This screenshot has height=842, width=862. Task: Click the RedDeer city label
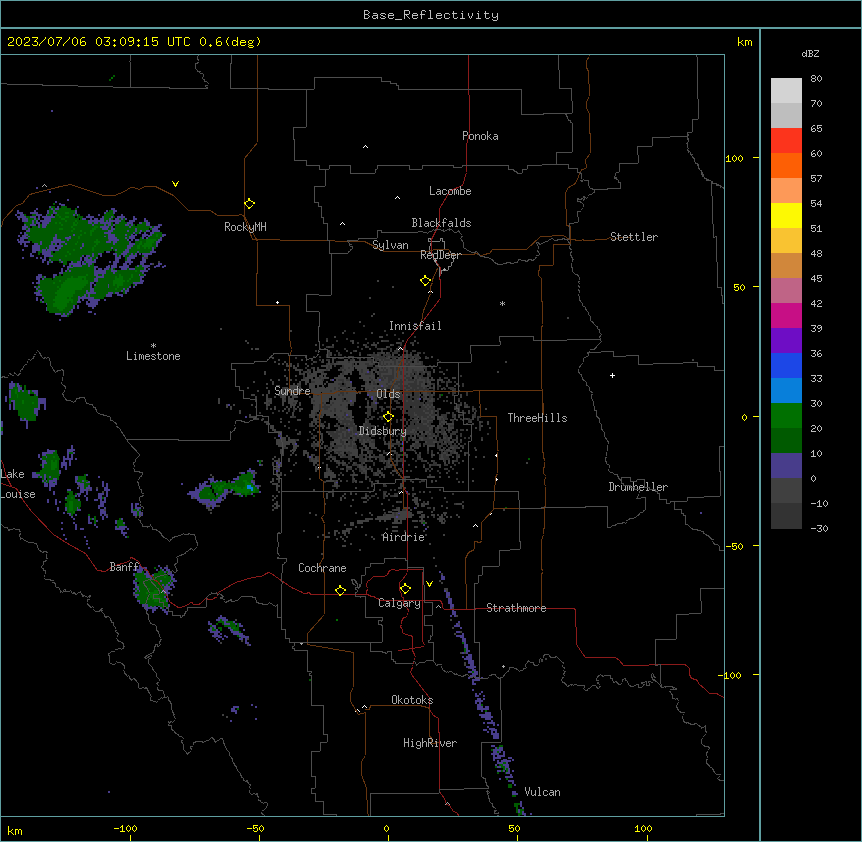[440, 255]
